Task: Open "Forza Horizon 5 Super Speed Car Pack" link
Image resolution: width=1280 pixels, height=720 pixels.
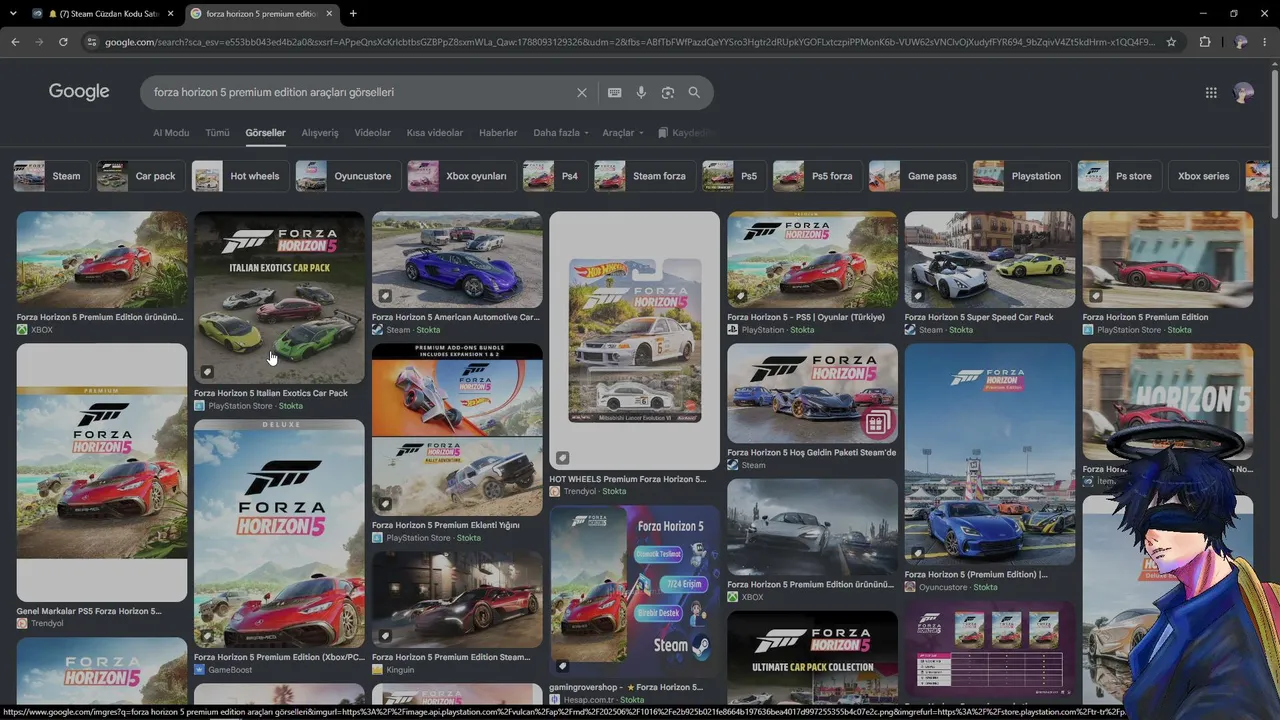Action: [979, 317]
